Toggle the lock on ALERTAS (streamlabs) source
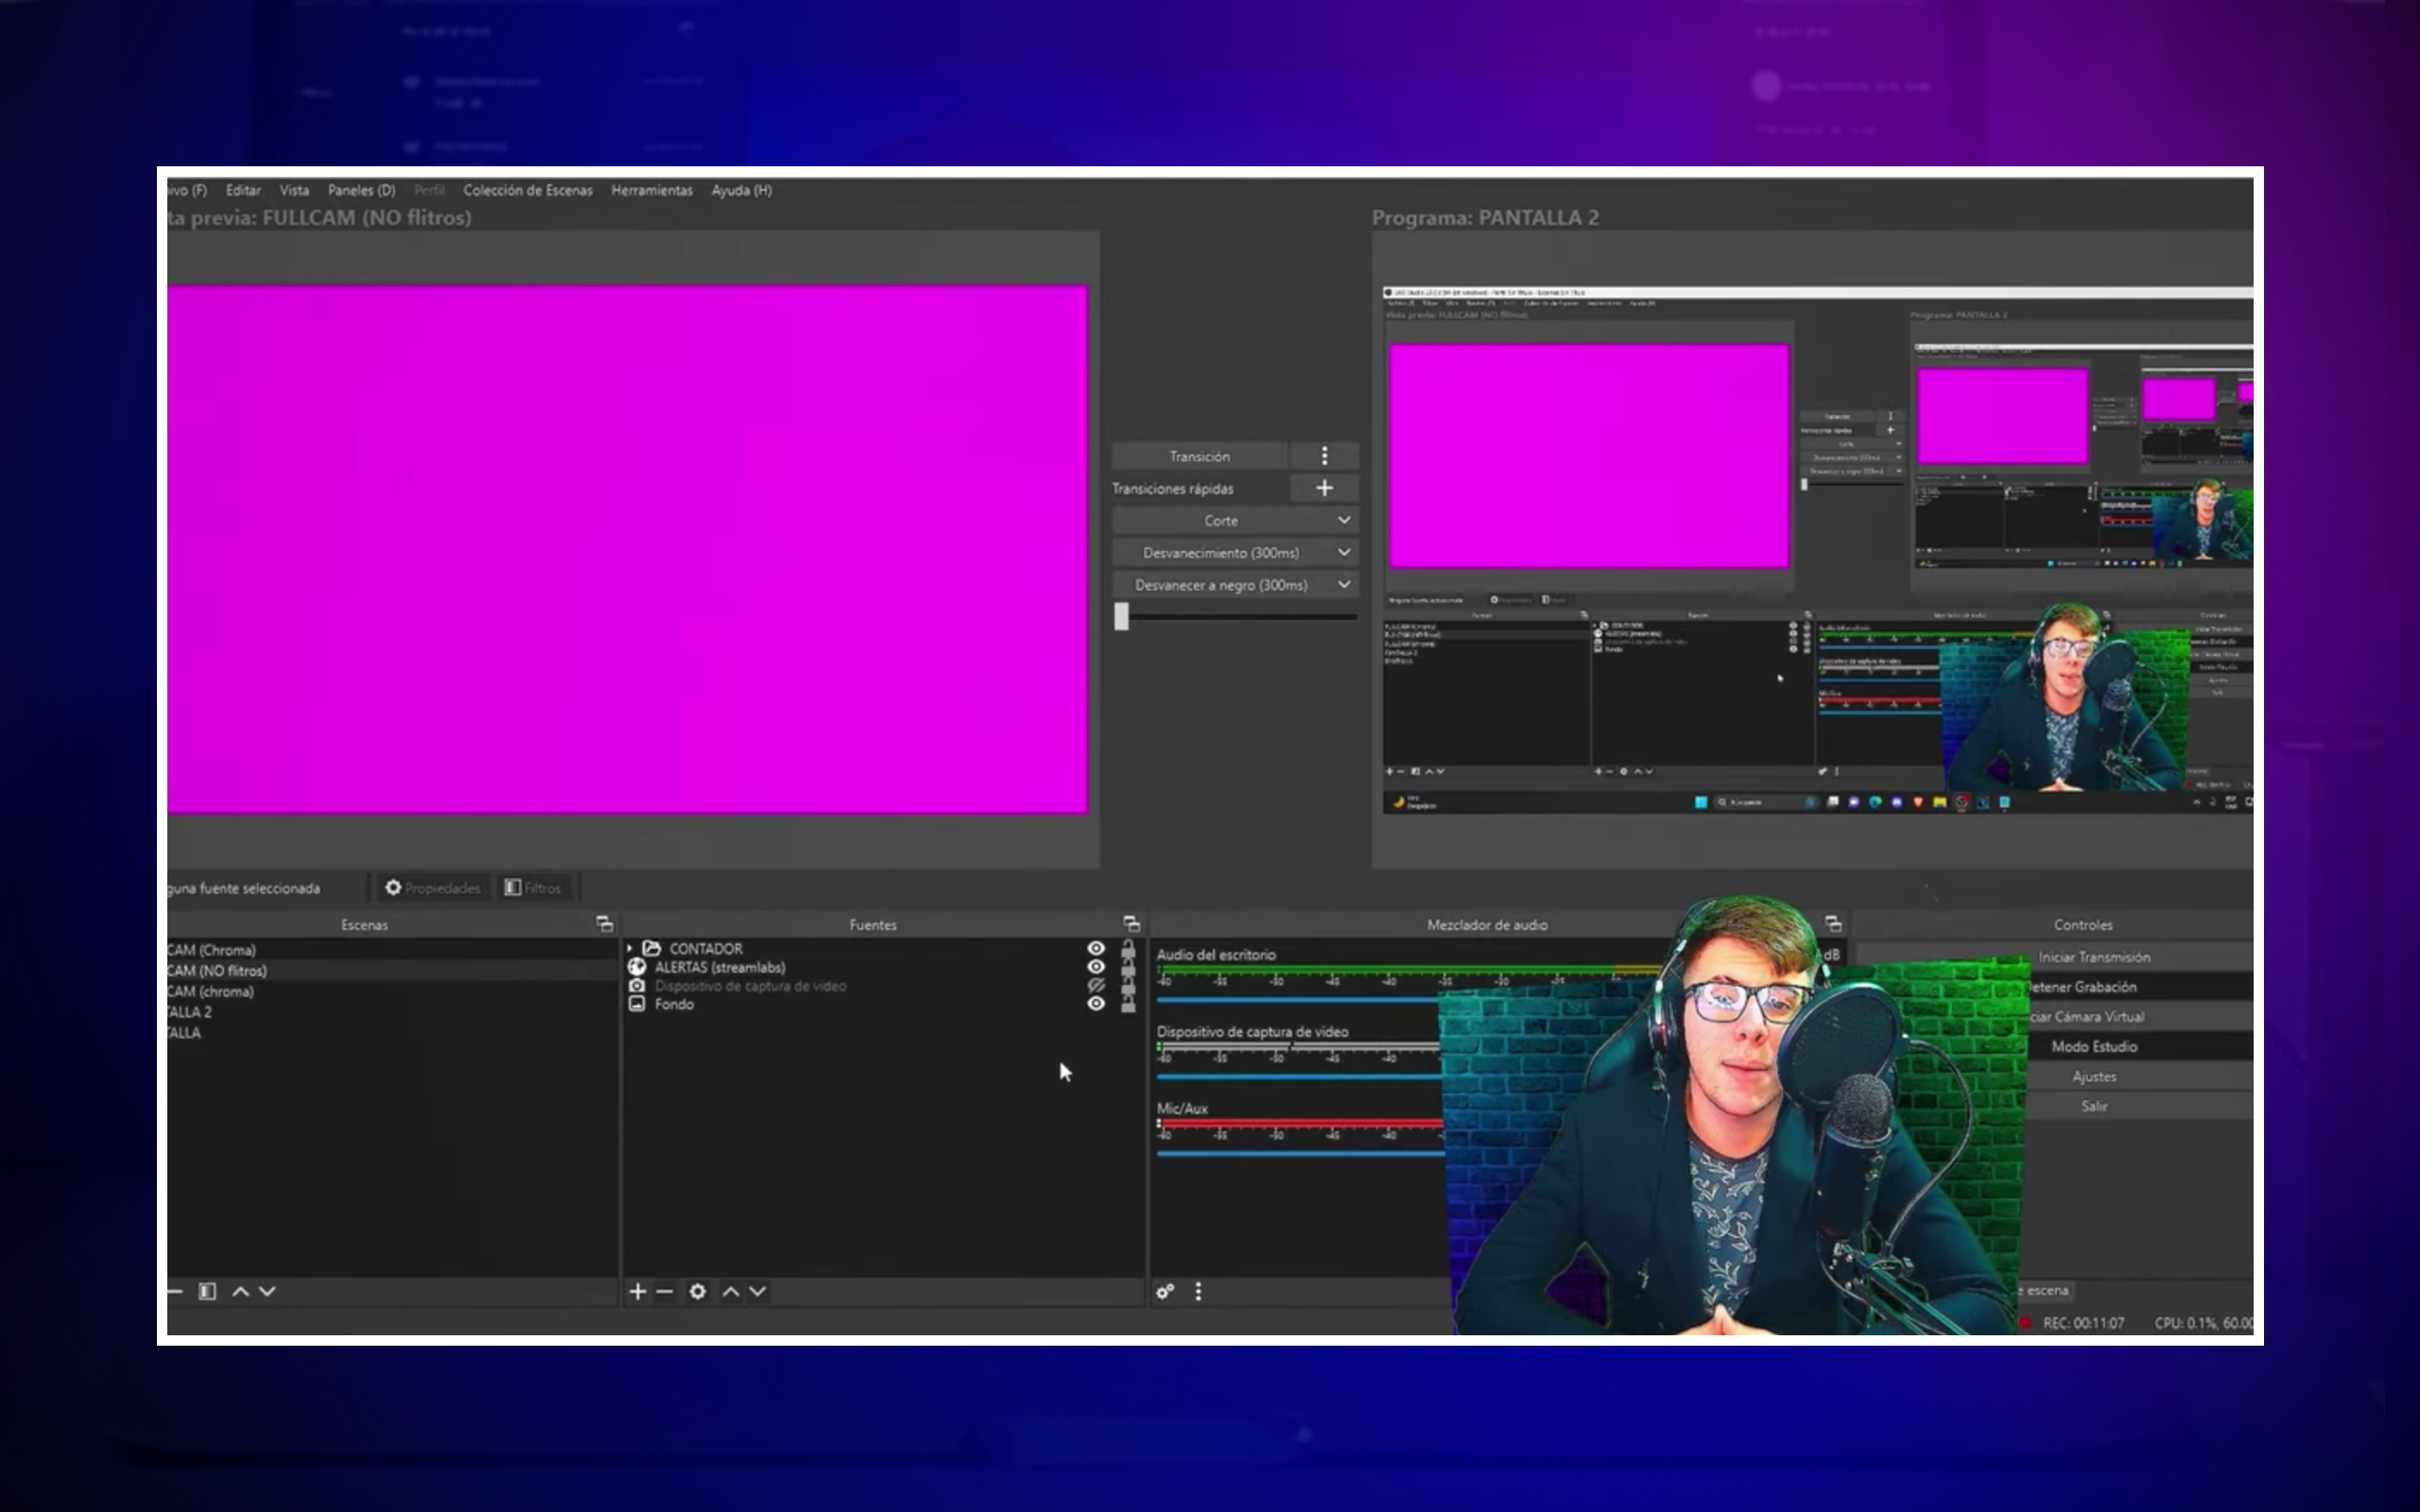The height and width of the screenshot is (1512, 2420). pos(1128,967)
